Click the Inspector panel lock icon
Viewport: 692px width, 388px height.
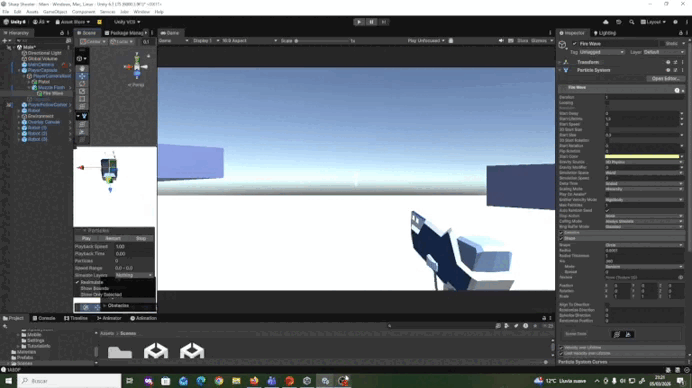(681, 33)
